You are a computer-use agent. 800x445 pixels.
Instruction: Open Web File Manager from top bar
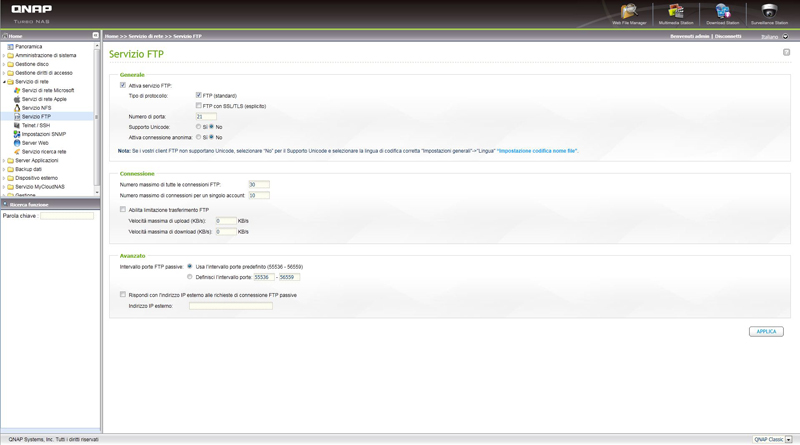pos(629,13)
